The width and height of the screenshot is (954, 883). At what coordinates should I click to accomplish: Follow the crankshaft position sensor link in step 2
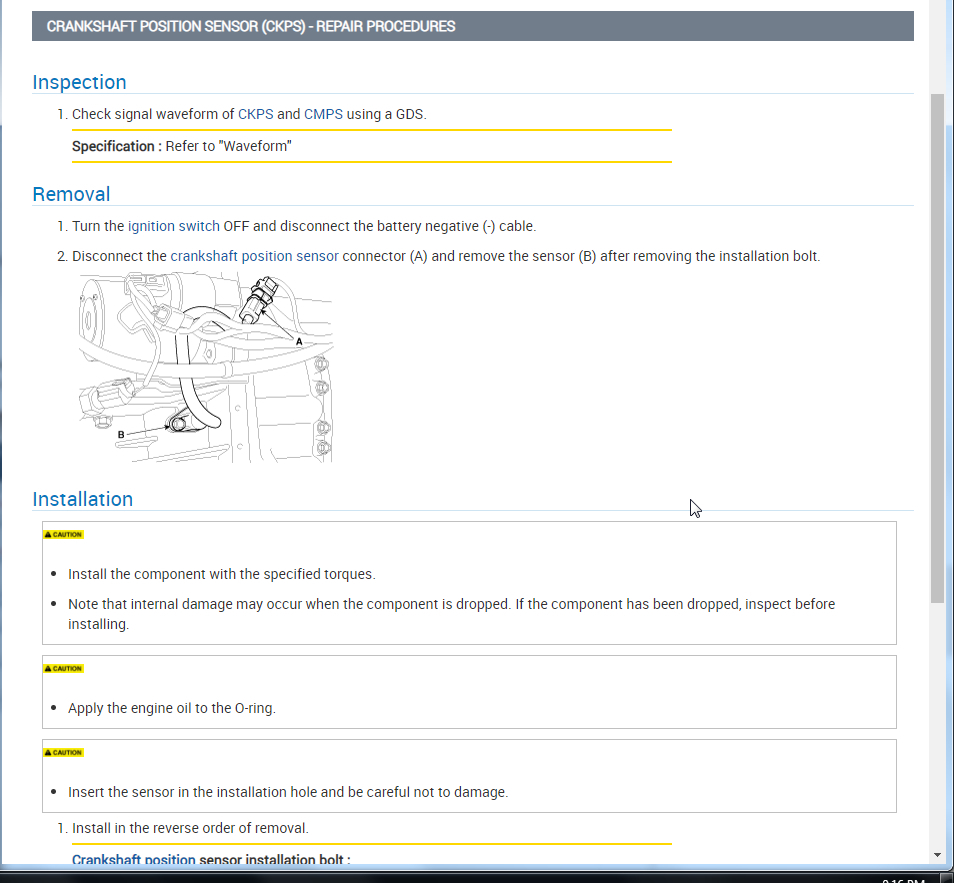pos(254,256)
